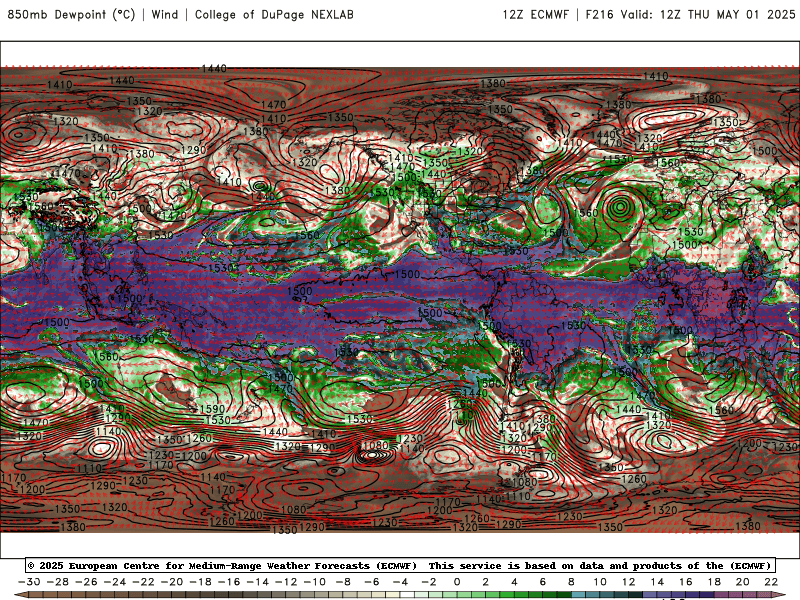Viewport: 800px width, 600px height.
Task: Click the '-20' dewpoint scale label
Action: 172,582
